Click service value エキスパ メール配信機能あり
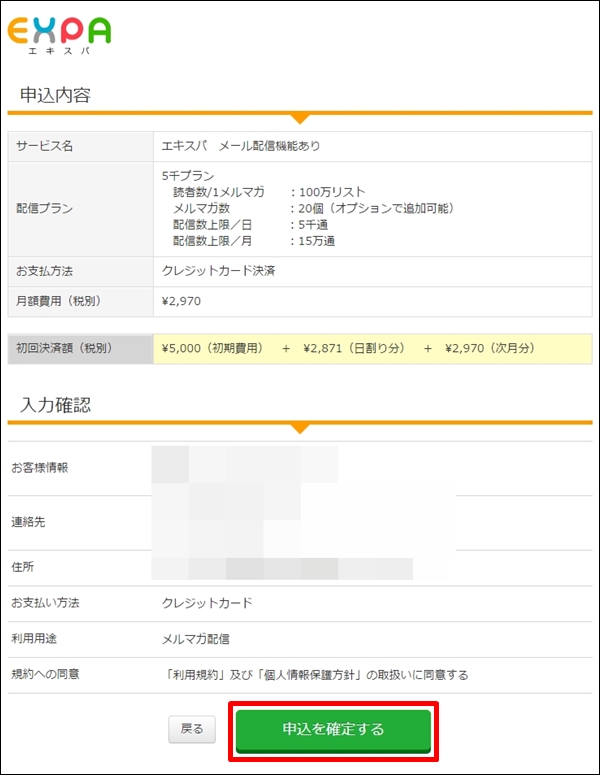Image resolution: width=600 pixels, height=775 pixels. pyautogui.click(x=241, y=146)
